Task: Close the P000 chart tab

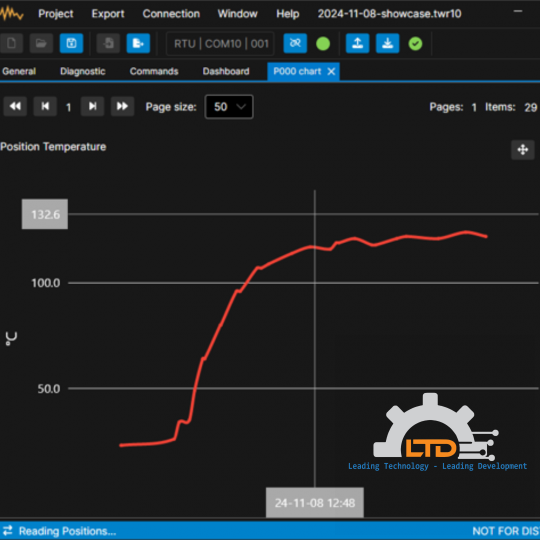Action: tap(331, 71)
